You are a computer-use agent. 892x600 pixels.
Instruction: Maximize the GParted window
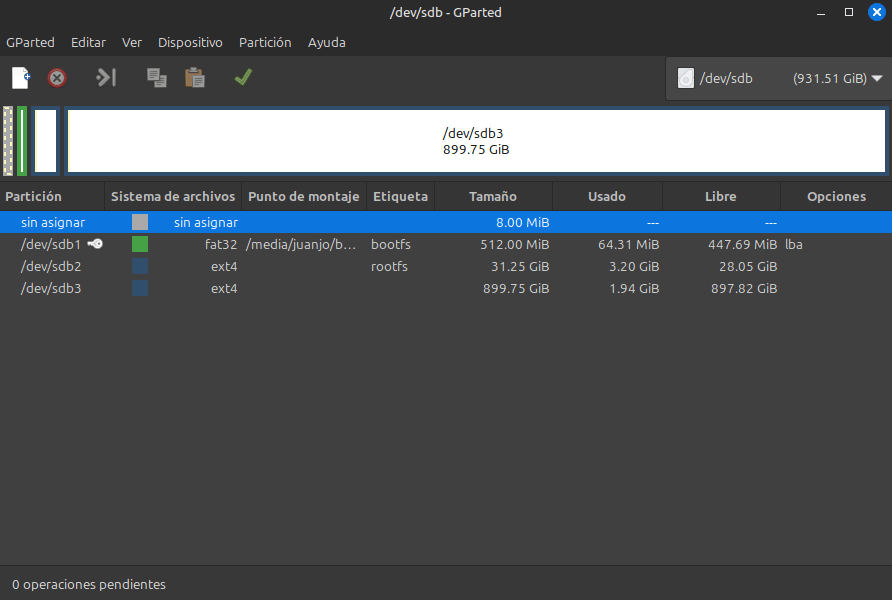(x=849, y=12)
